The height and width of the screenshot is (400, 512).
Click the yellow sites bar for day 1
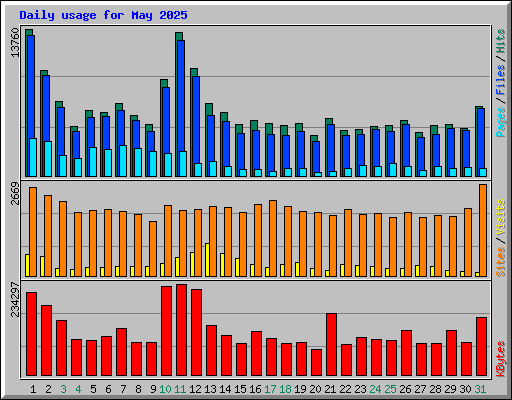point(27,265)
